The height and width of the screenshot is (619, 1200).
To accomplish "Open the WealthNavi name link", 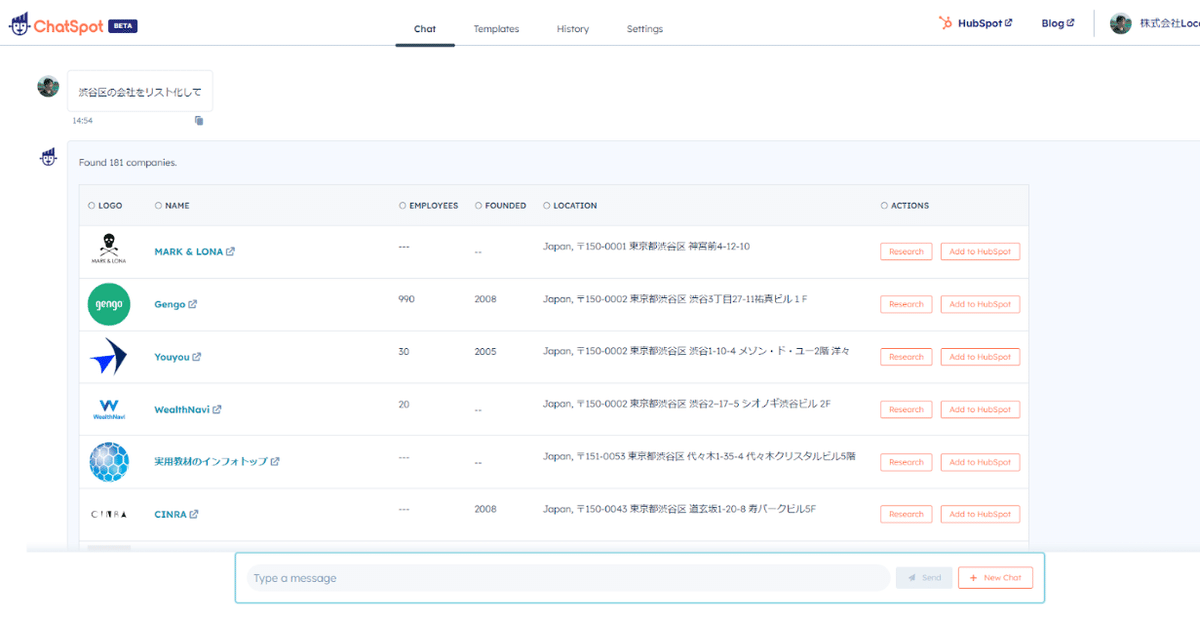I will [182, 409].
